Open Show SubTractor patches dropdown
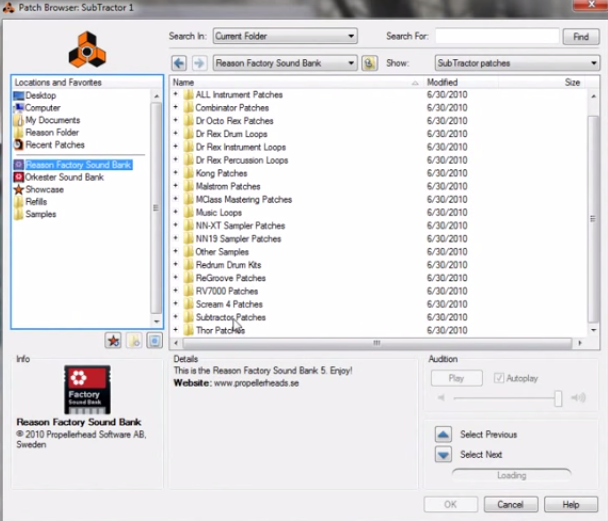The image size is (608, 521). [517, 63]
